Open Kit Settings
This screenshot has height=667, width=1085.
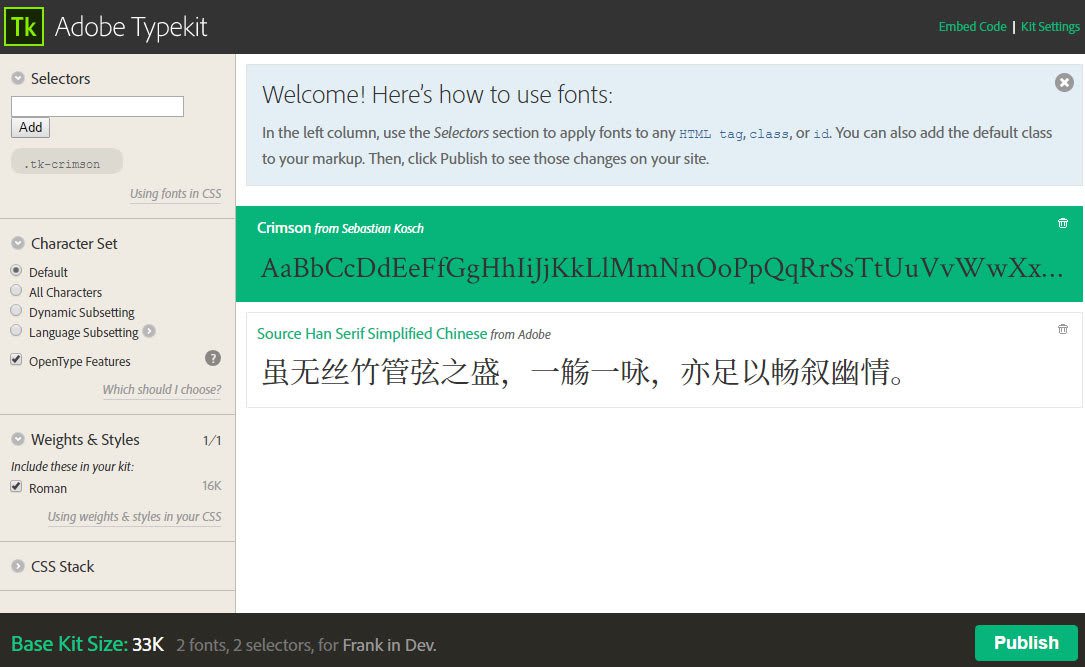pyautogui.click(x=1050, y=26)
